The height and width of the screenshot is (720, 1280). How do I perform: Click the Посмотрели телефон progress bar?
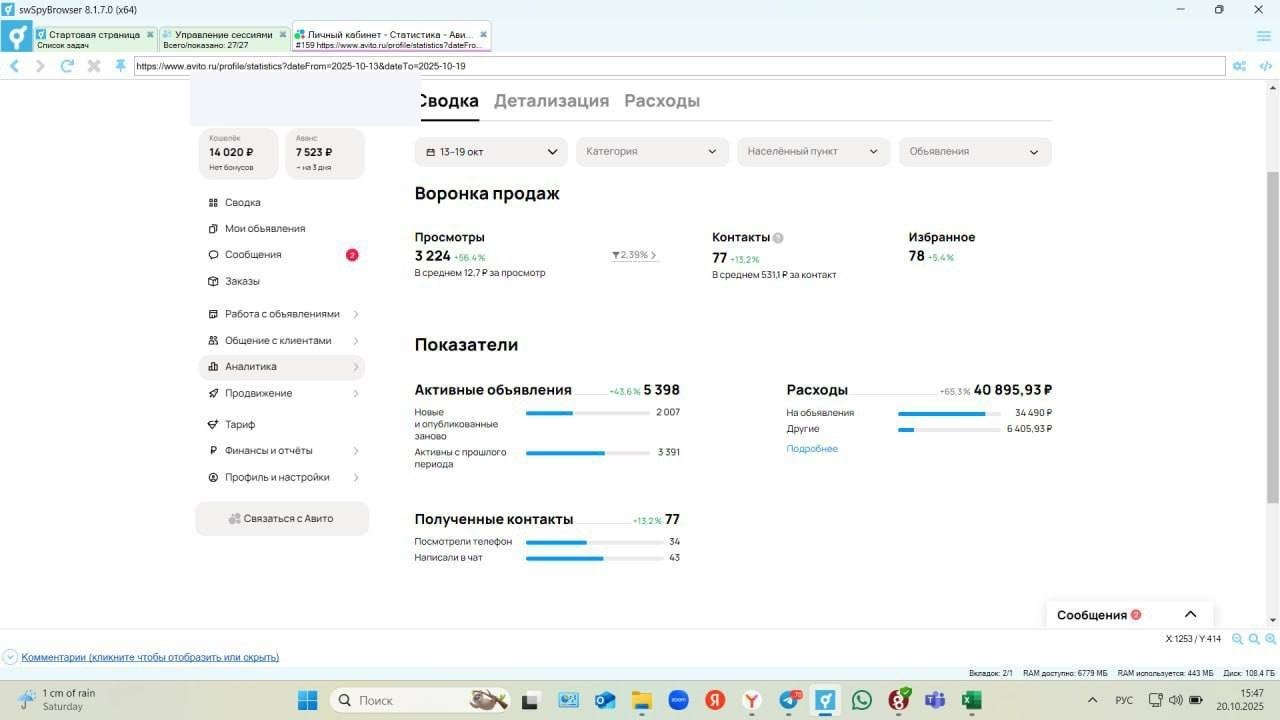(x=595, y=542)
